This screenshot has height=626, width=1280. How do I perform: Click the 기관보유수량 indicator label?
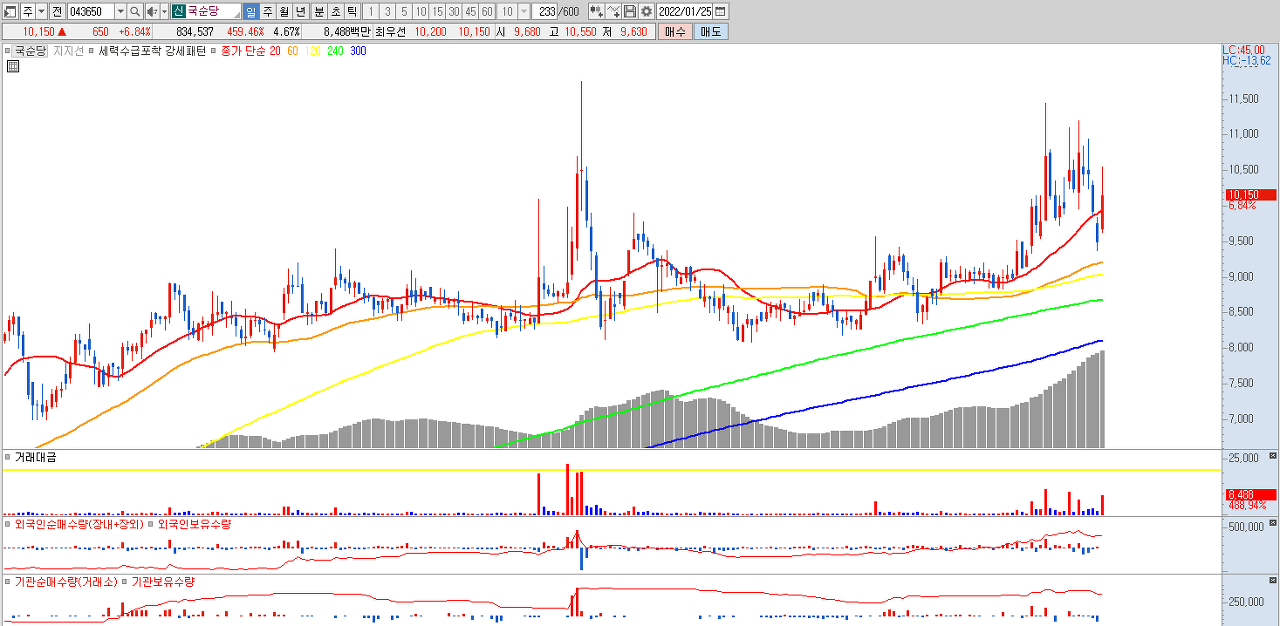coord(164,581)
